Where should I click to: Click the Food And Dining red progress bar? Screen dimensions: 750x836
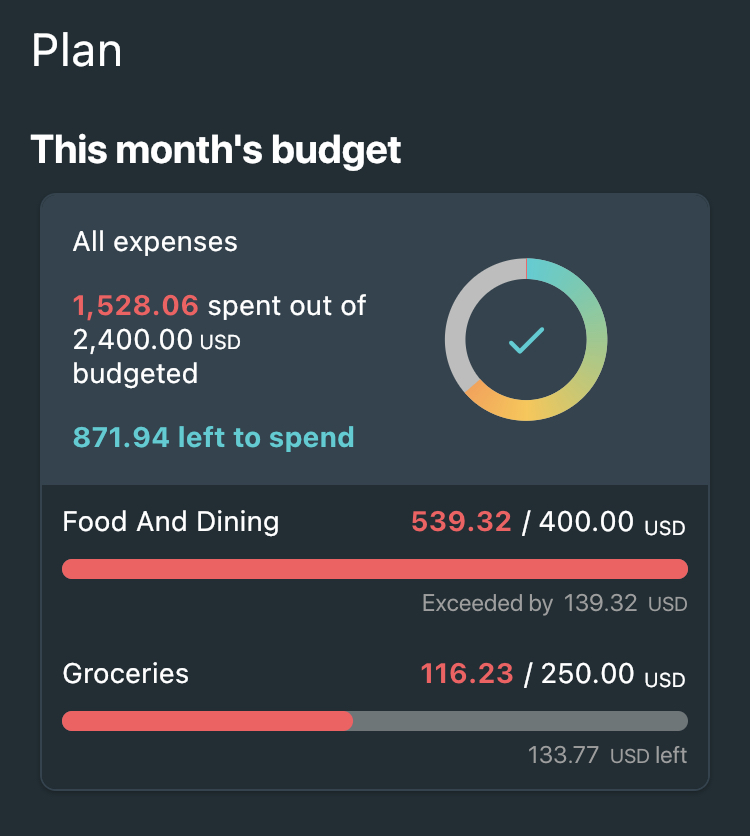coord(375,569)
